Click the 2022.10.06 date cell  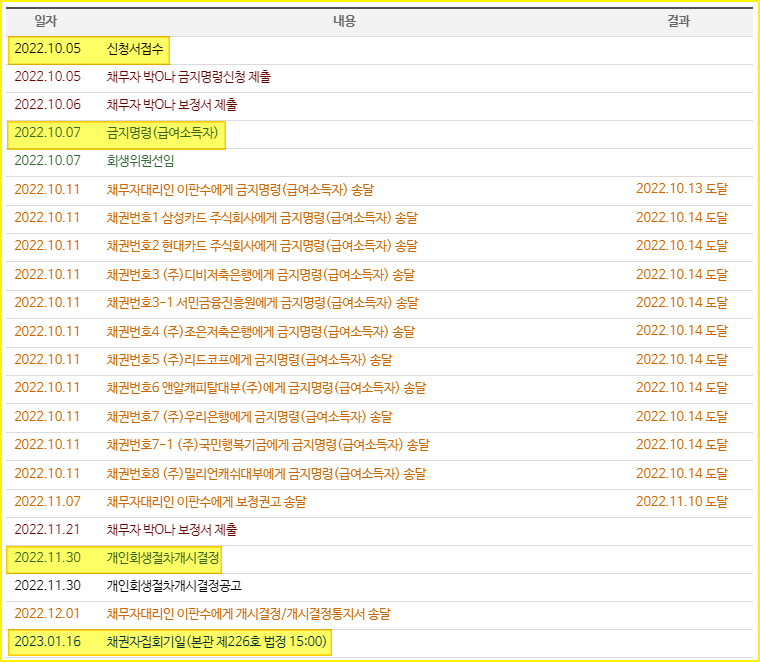(x=48, y=105)
